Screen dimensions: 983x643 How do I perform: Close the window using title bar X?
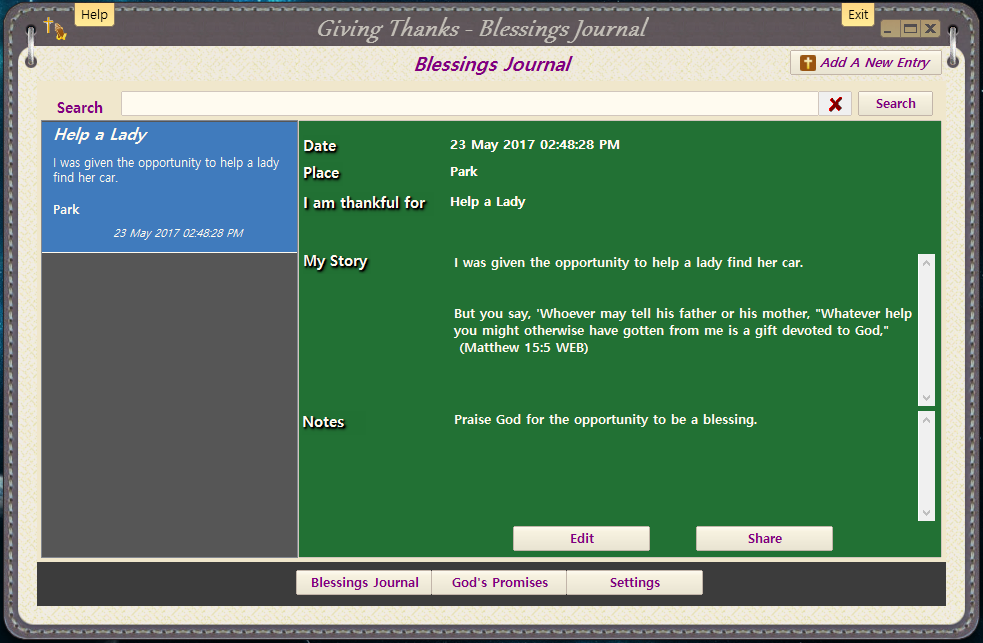pos(930,29)
